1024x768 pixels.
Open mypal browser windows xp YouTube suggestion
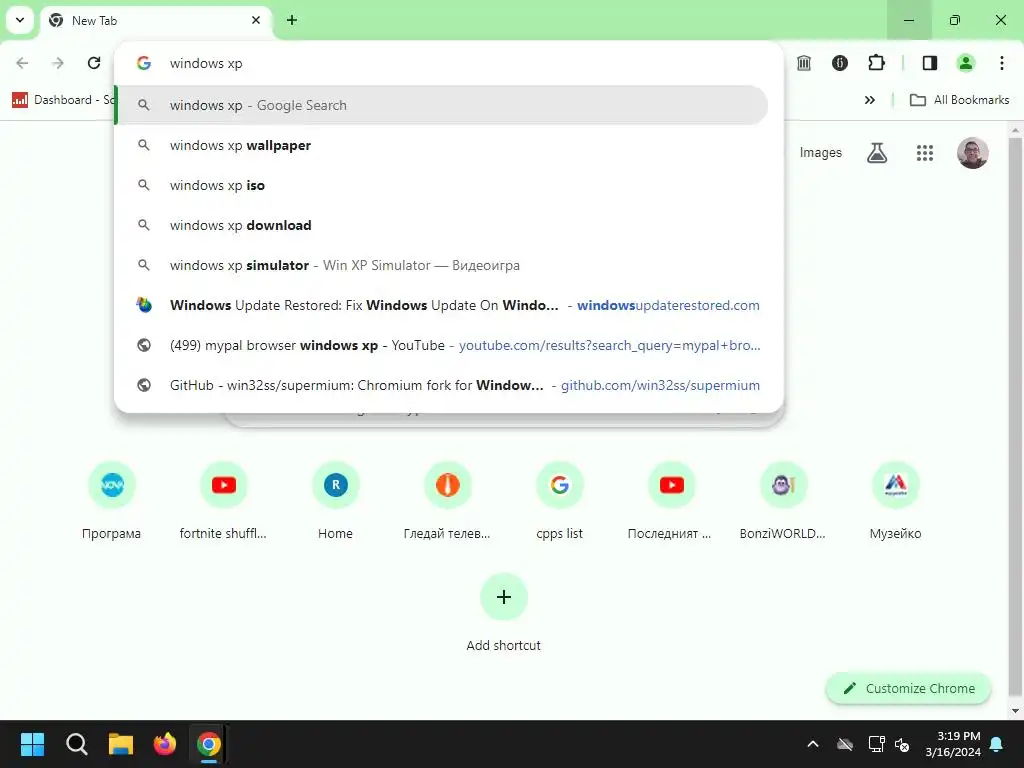(x=441, y=345)
